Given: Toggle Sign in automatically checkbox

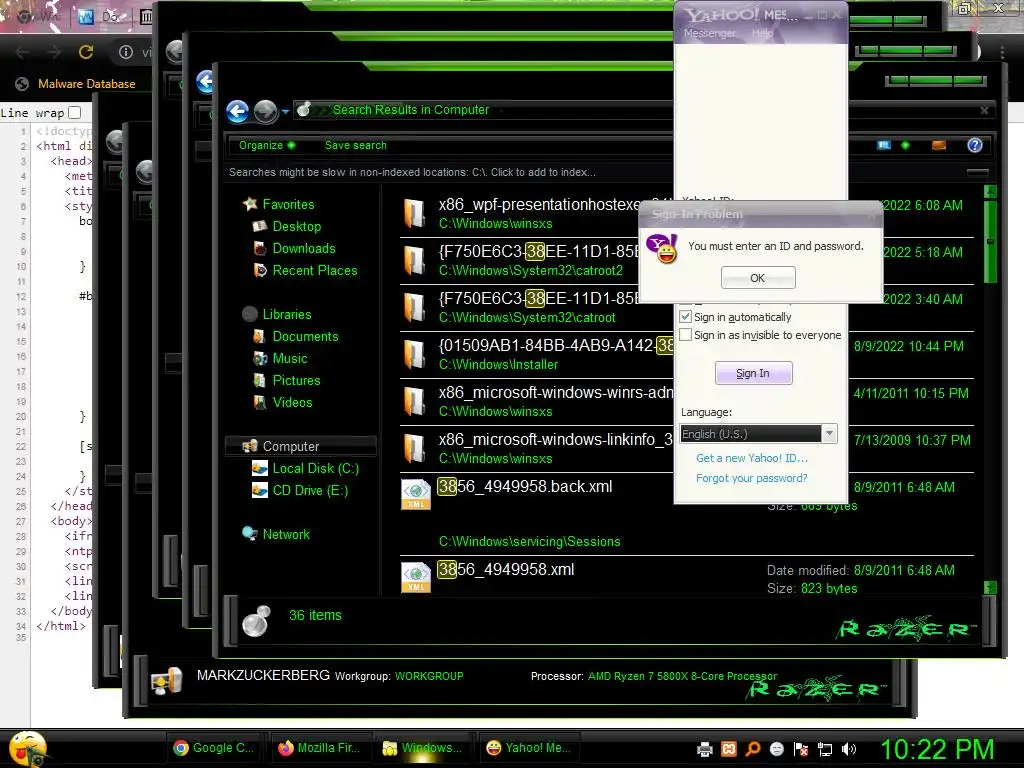Looking at the screenshot, I should [x=686, y=317].
